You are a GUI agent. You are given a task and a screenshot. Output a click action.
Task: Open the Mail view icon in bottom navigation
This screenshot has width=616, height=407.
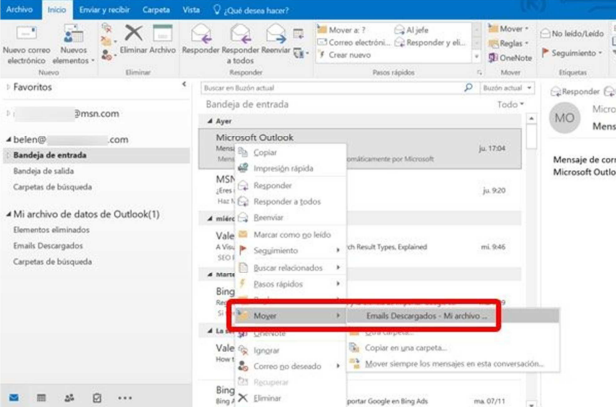[x=15, y=397]
